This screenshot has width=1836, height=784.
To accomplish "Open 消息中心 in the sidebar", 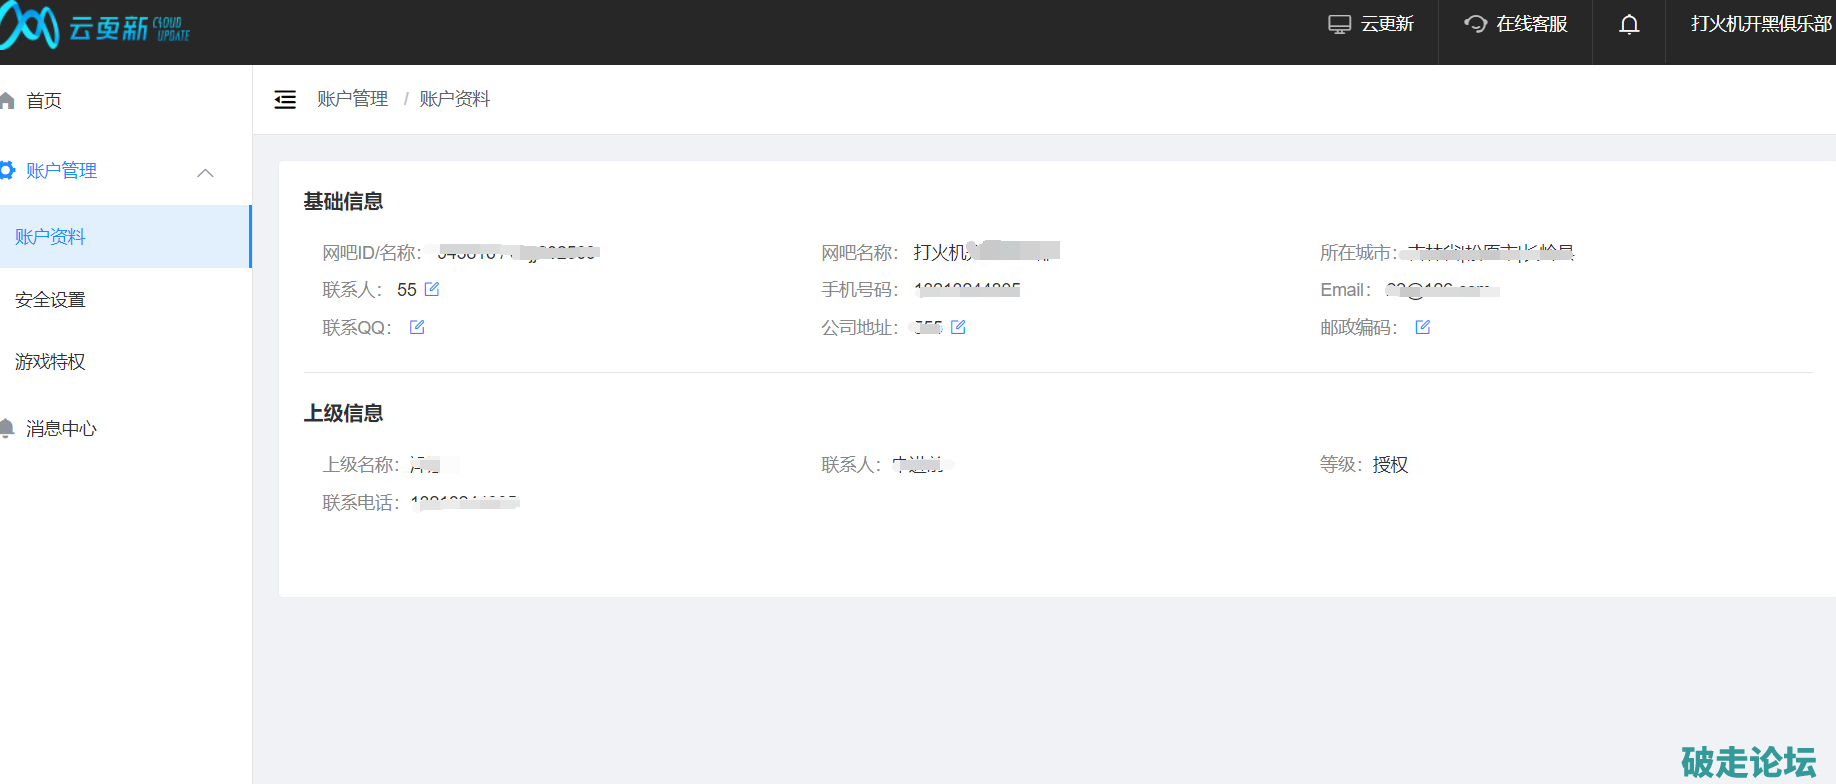I will pyautogui.click(x=61, y=429).
